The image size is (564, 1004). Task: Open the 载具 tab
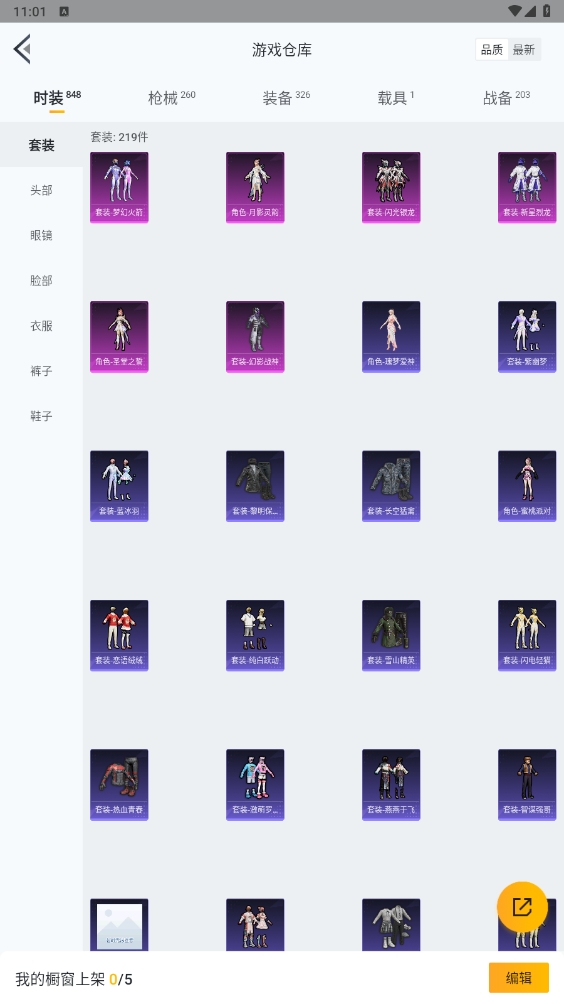tap(396, 97)
